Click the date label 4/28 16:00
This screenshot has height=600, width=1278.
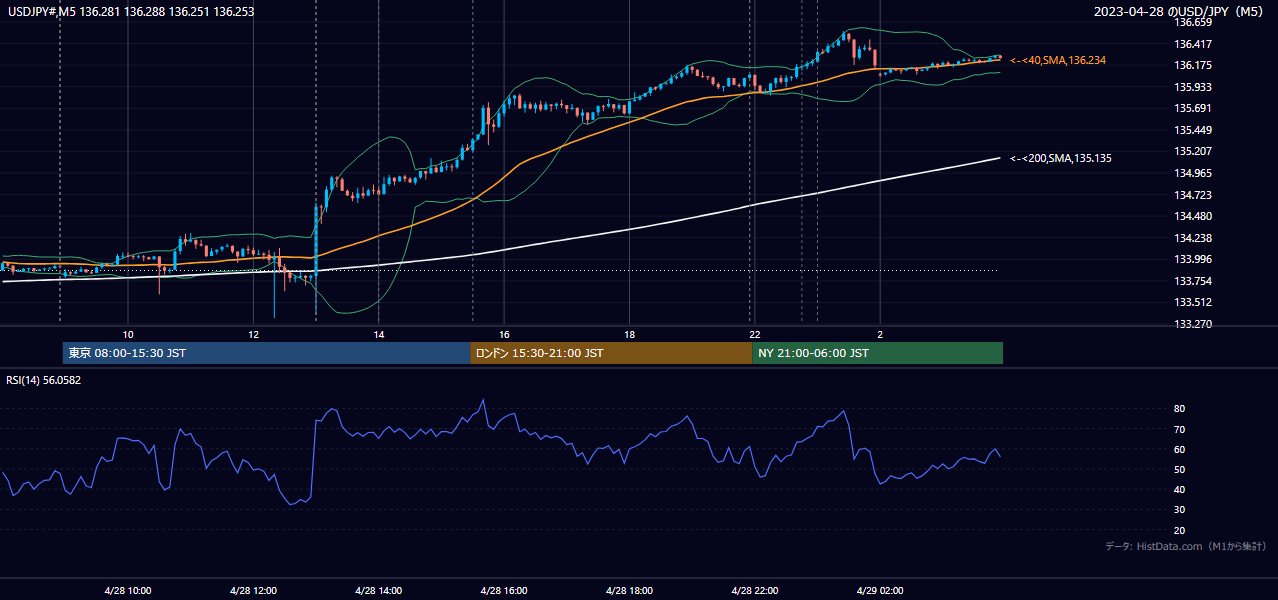[x=503, y=590]
